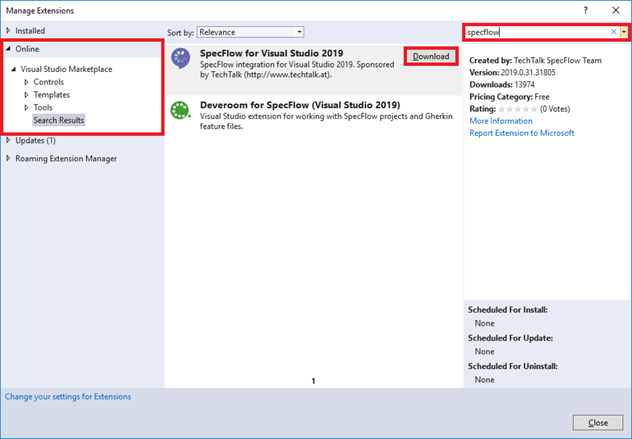This screenshot has width=632, height=439.
Task: Click the green Deveroom for SpecFlow icon
Action: tap(180, 110)
